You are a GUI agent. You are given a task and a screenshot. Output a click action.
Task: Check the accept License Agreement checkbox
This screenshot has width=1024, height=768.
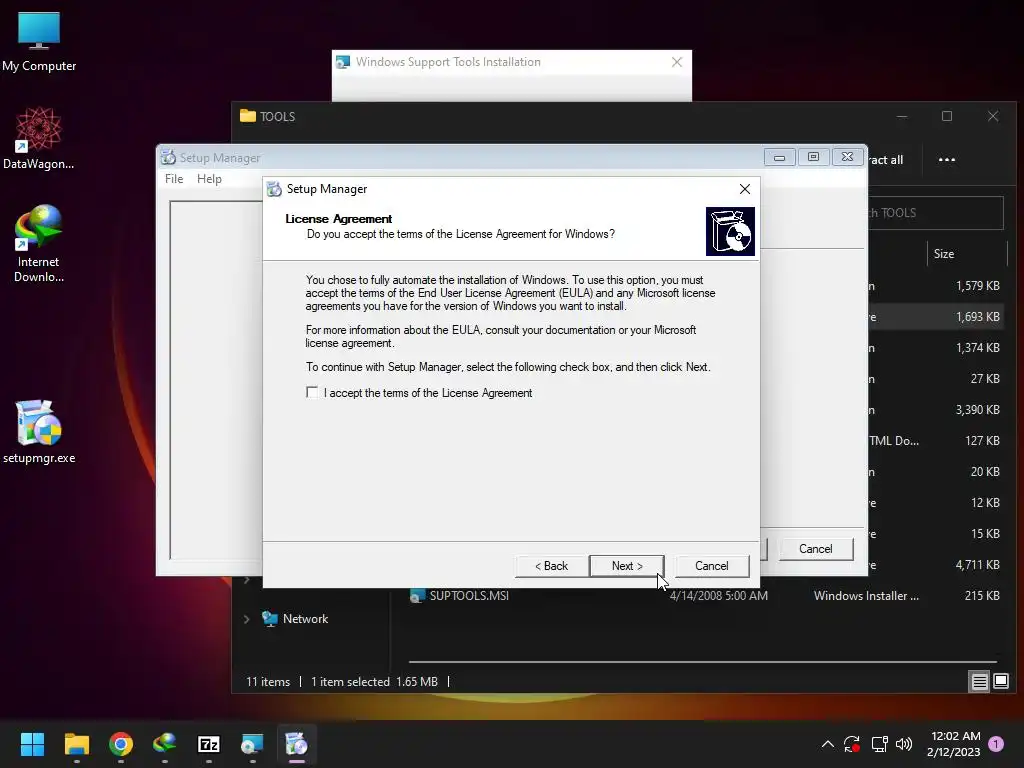point(312,392)
